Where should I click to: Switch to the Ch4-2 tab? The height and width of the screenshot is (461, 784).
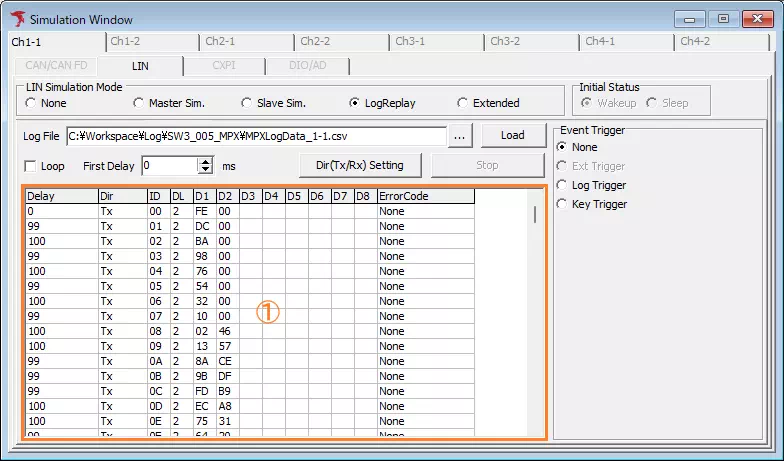(x=695, y=42)
